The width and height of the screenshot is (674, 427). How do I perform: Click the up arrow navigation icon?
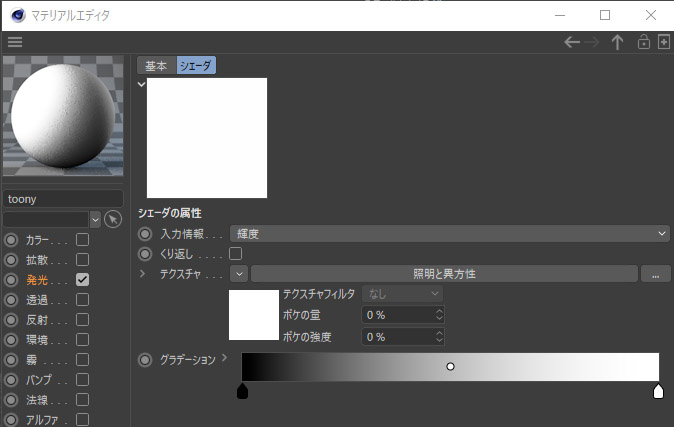tap(617, 42)
